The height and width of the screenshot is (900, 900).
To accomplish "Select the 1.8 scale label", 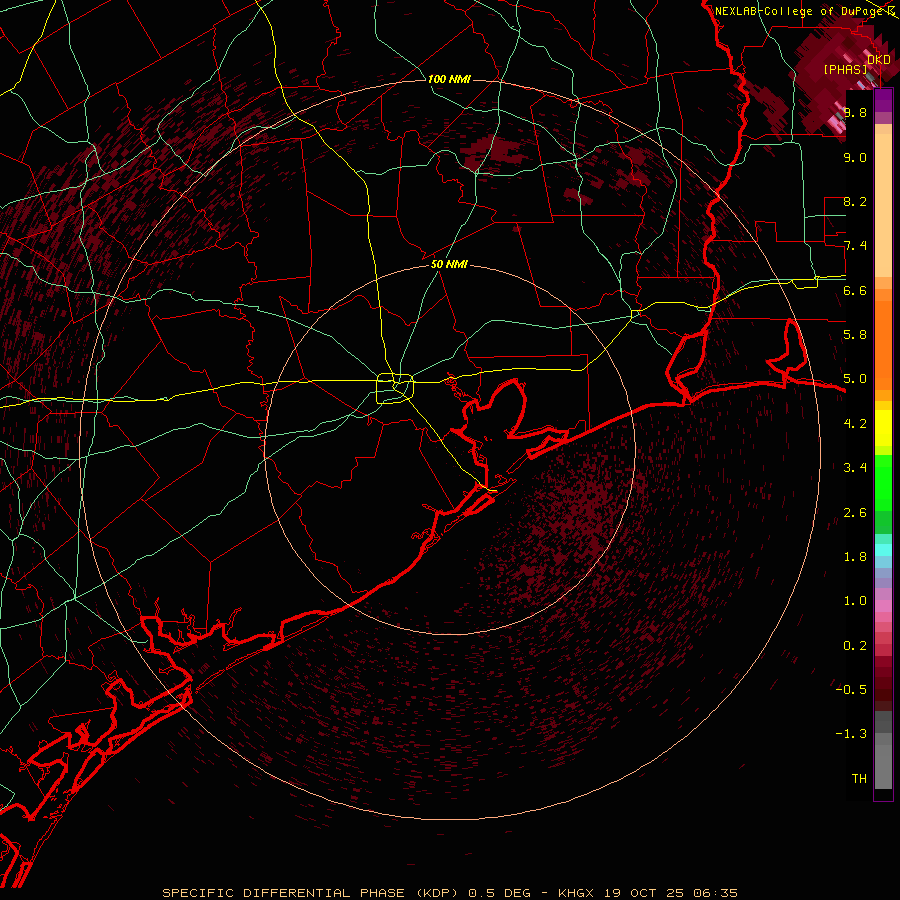I will (x=855, y=556).
